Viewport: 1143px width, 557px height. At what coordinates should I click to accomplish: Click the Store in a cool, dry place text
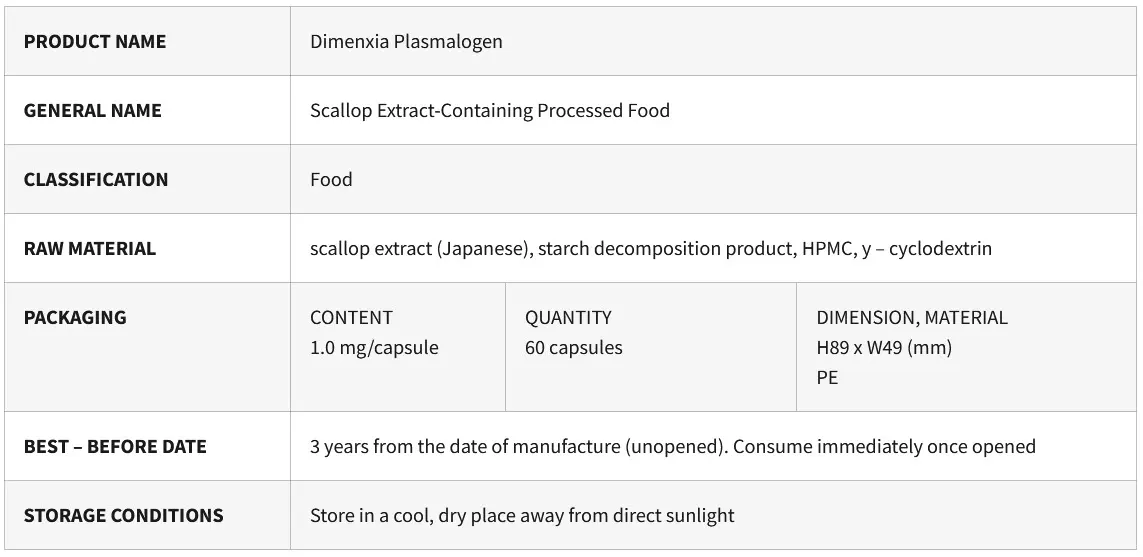coord(521,515)
